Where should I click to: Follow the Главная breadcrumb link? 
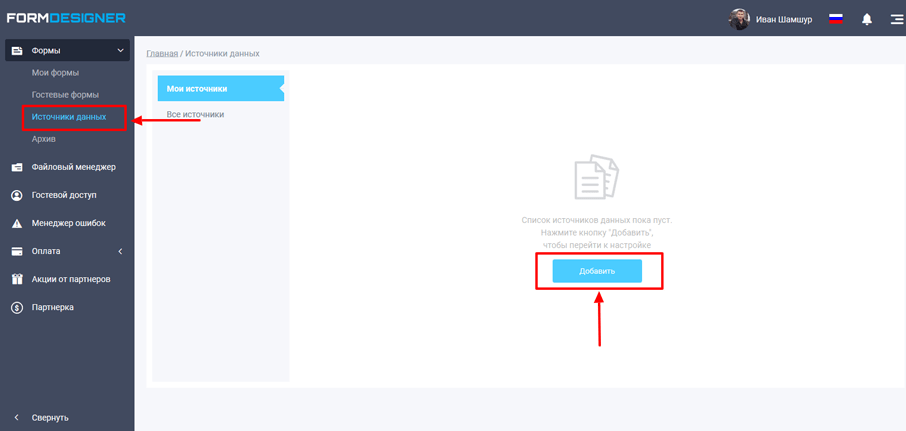click(162, 53)
